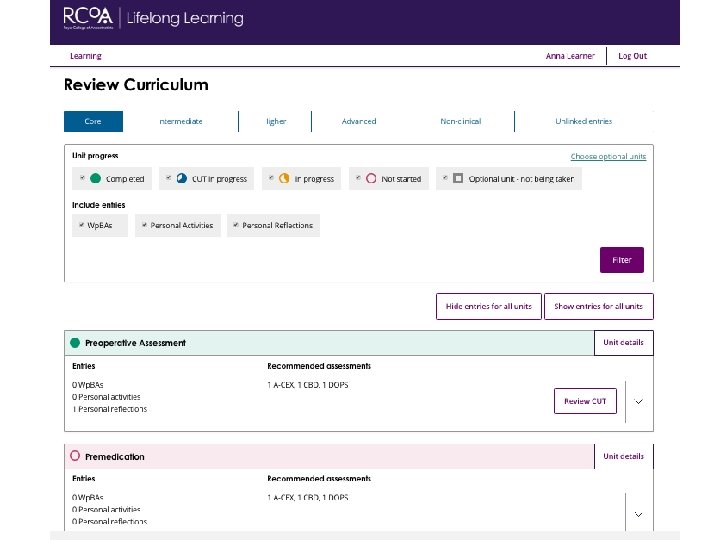Open the Learning menu item
This screenshot has height=540, width=720.
tap(86, 56)
